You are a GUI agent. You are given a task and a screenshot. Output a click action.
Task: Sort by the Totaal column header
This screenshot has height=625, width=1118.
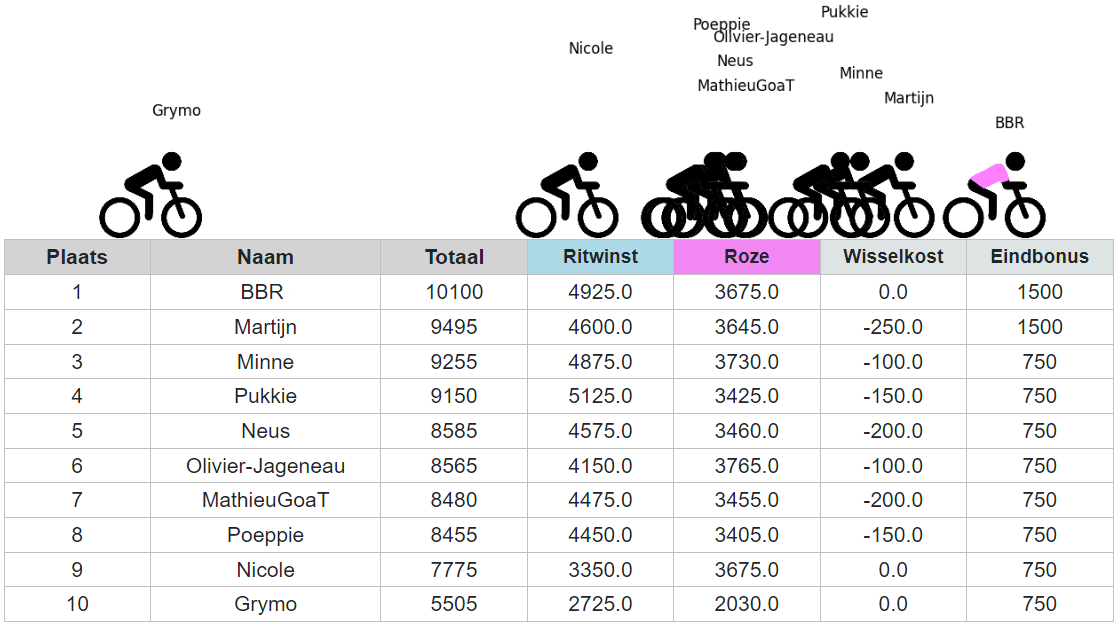[454, 257]
